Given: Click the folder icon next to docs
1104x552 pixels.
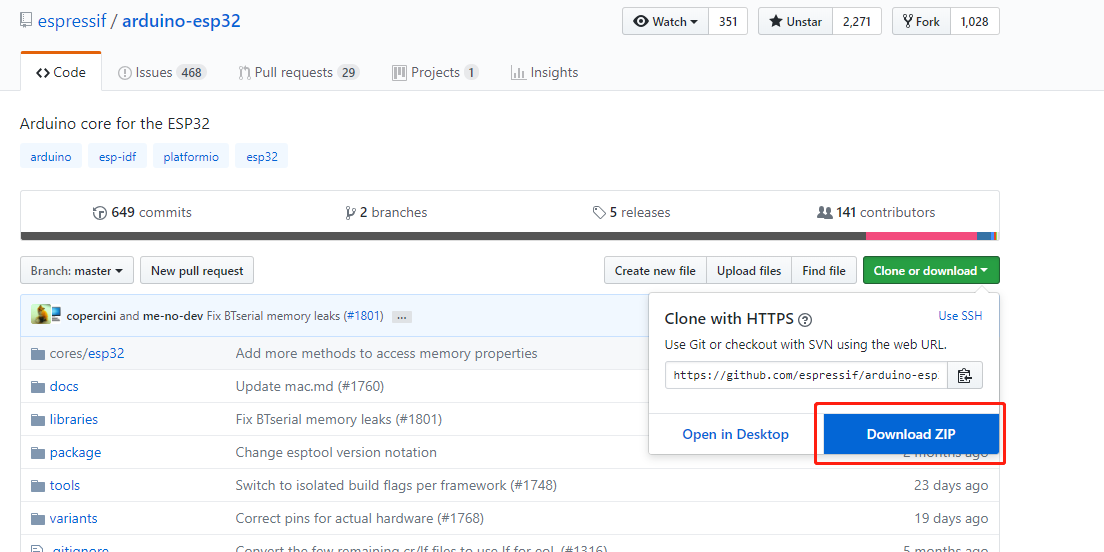Looking at the screenshot, I should pos(38,387).
